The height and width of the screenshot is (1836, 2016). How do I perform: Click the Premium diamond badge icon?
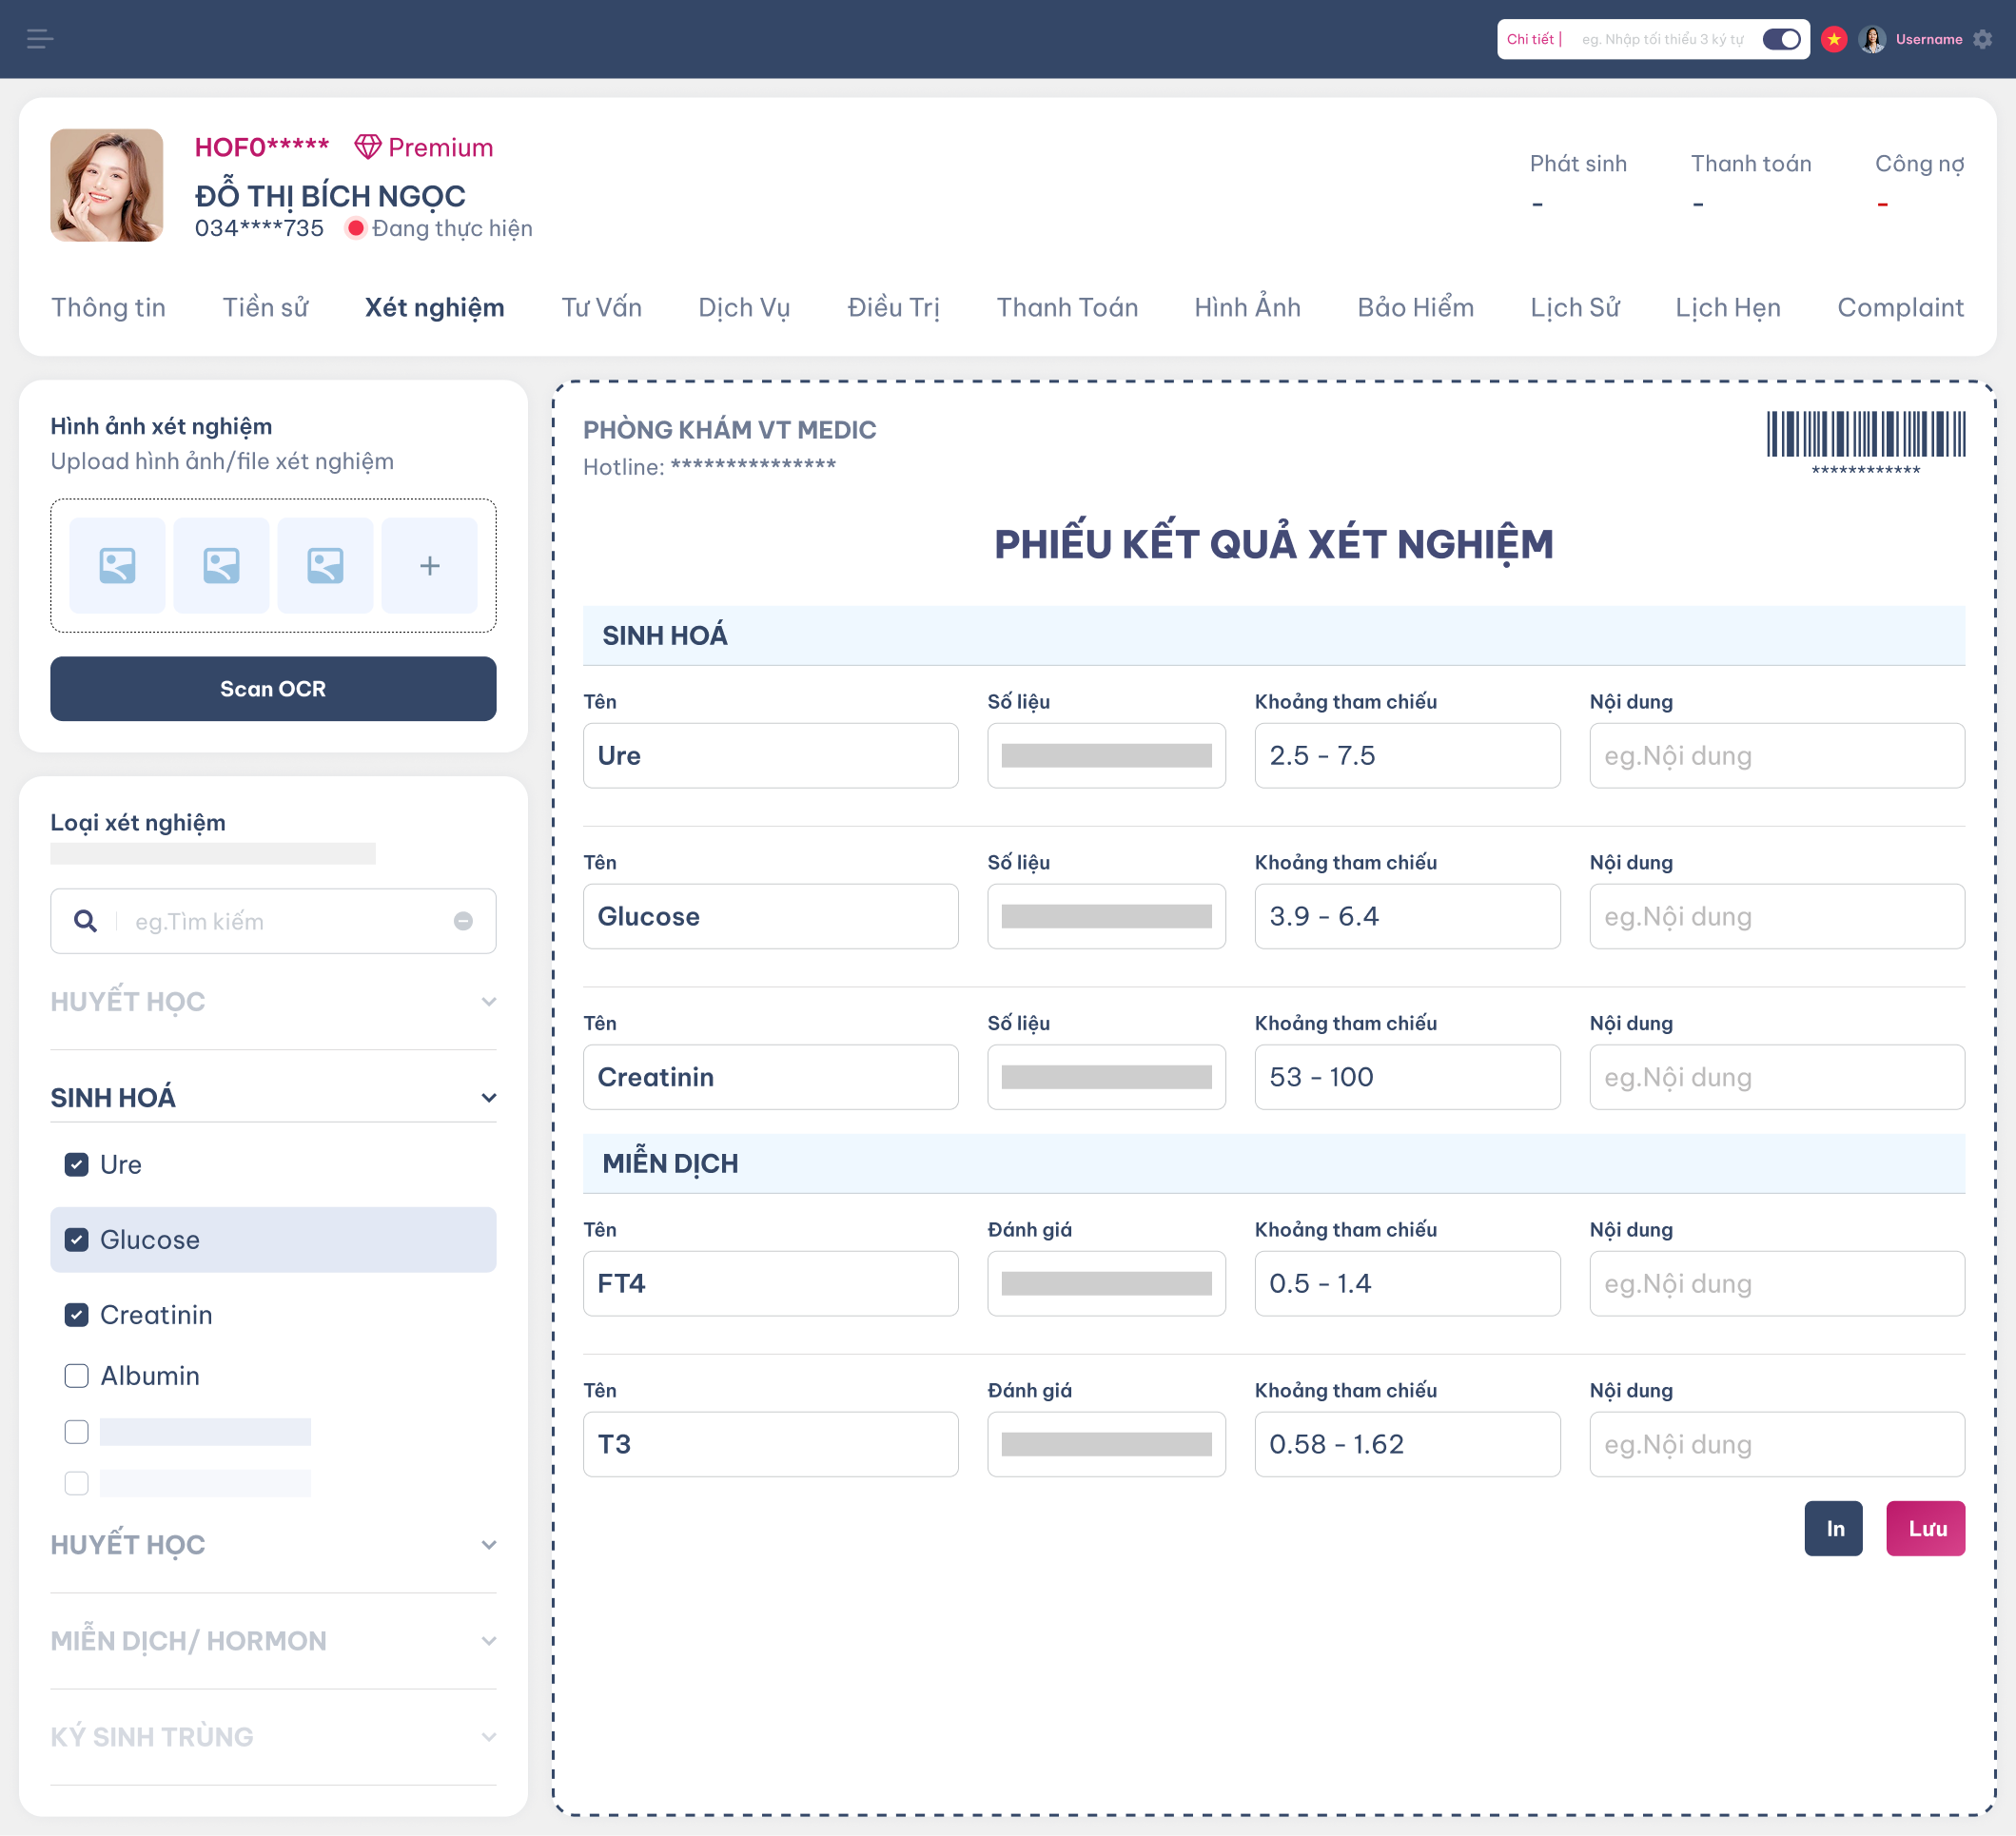coord(368,147)
